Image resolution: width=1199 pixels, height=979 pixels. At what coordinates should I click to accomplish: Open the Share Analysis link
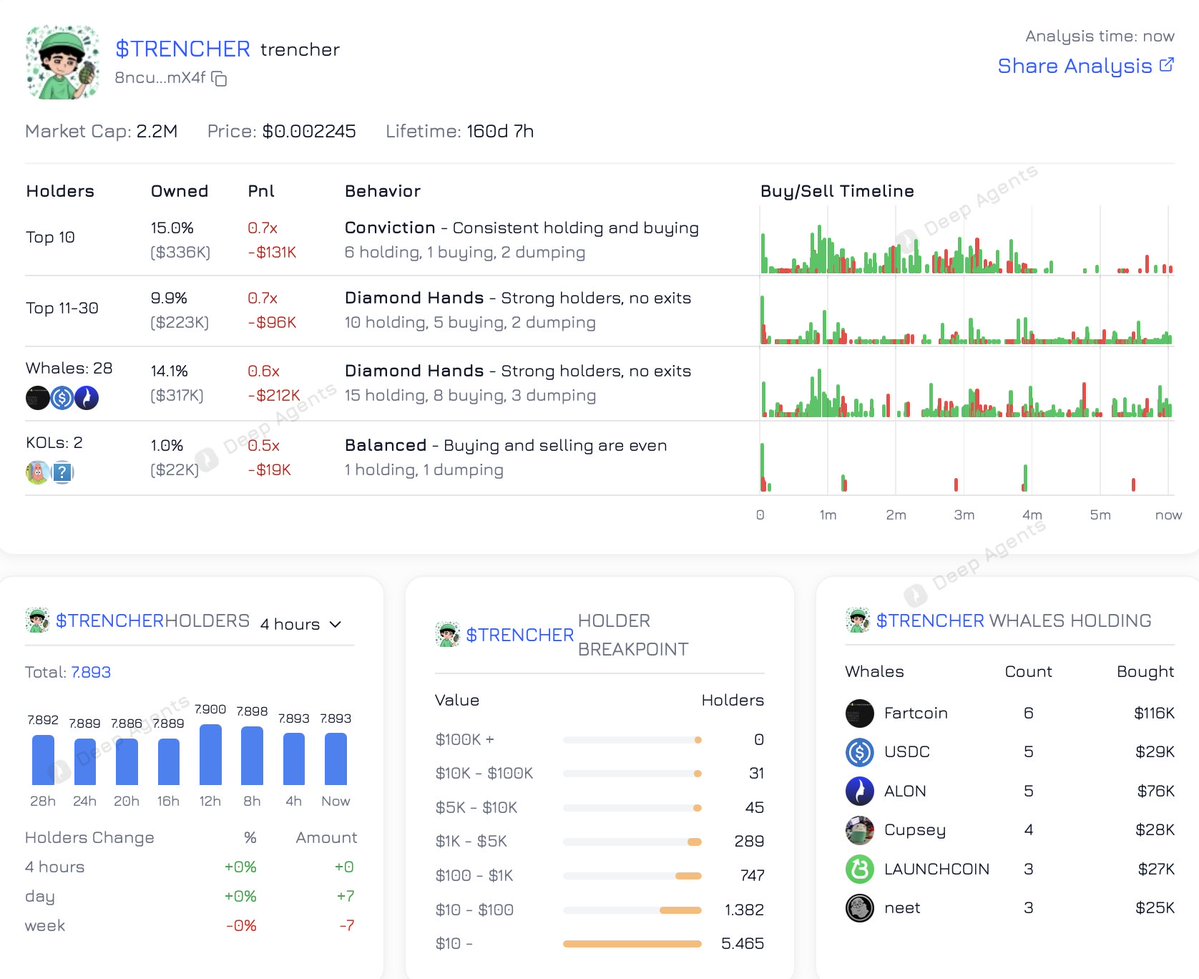point(1086,66)
